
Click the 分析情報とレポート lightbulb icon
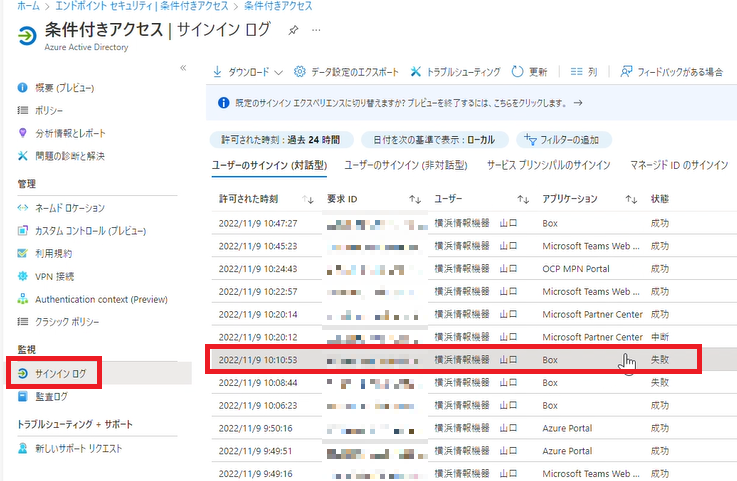22,133
